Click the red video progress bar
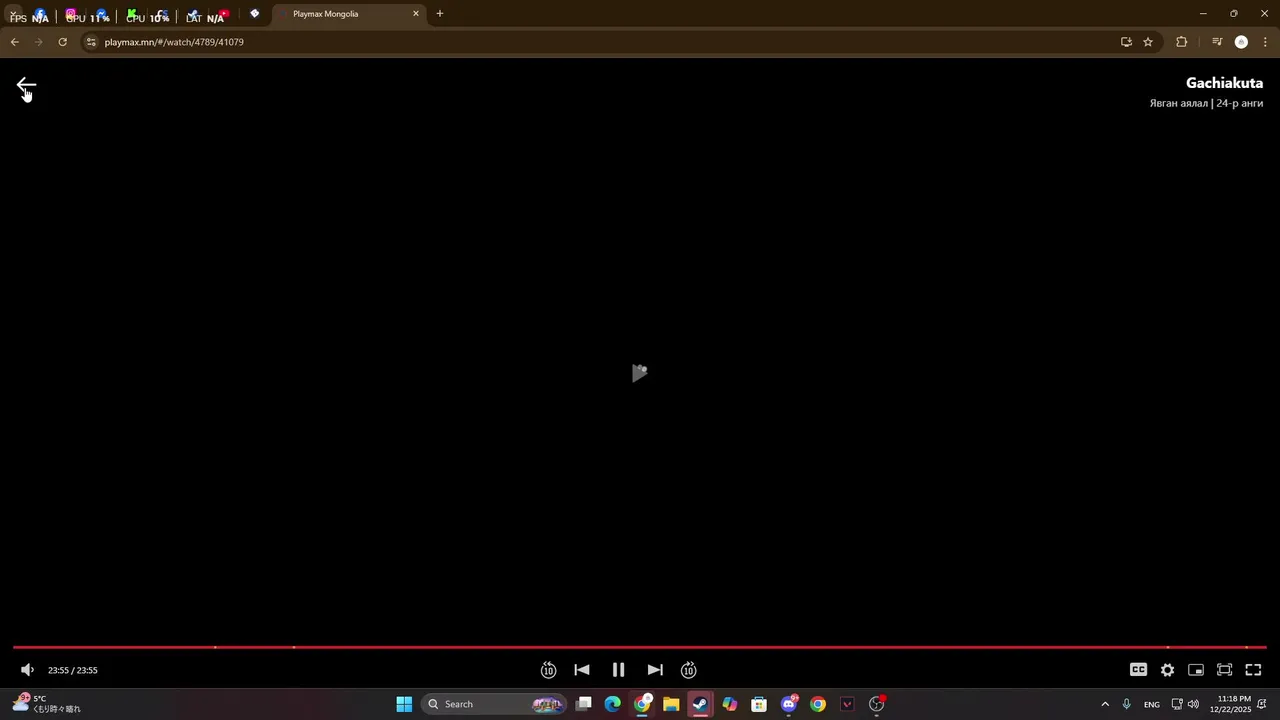Image resolution: width=1280 pixels, height=720 pixels. coord(640,647)
